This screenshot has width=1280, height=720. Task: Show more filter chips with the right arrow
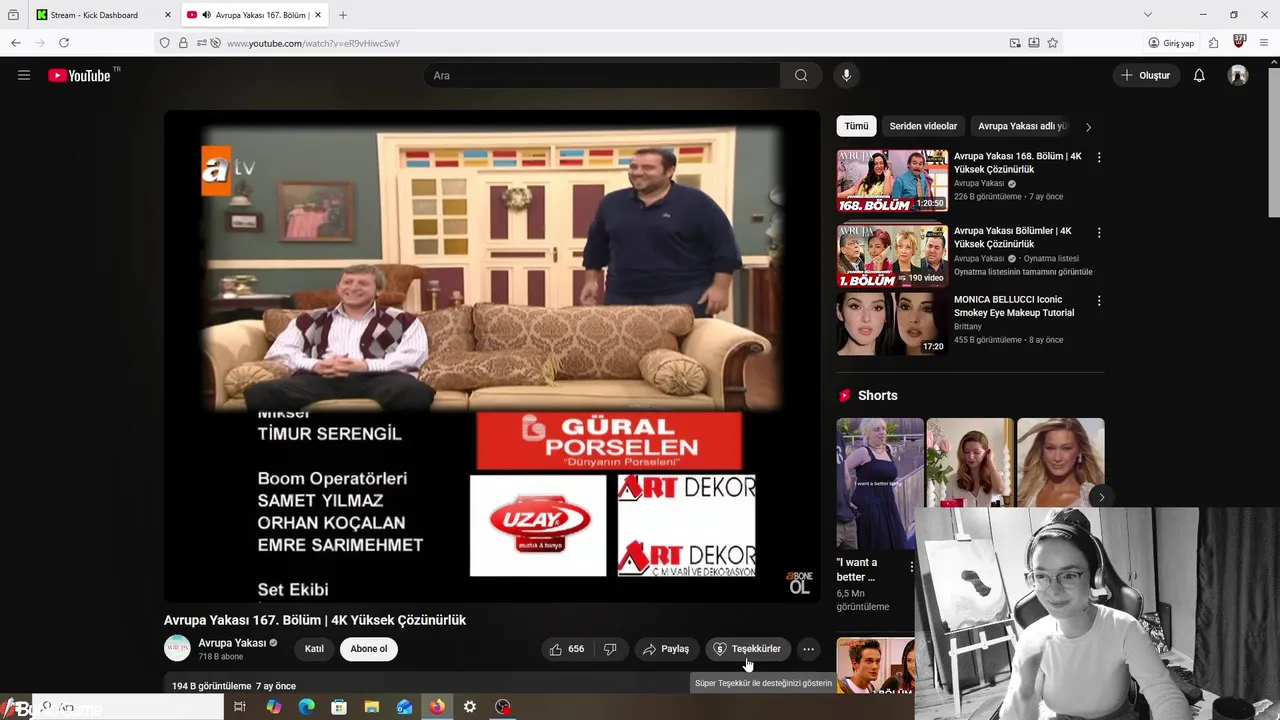pyautogui.click(x=1088, y=127)
